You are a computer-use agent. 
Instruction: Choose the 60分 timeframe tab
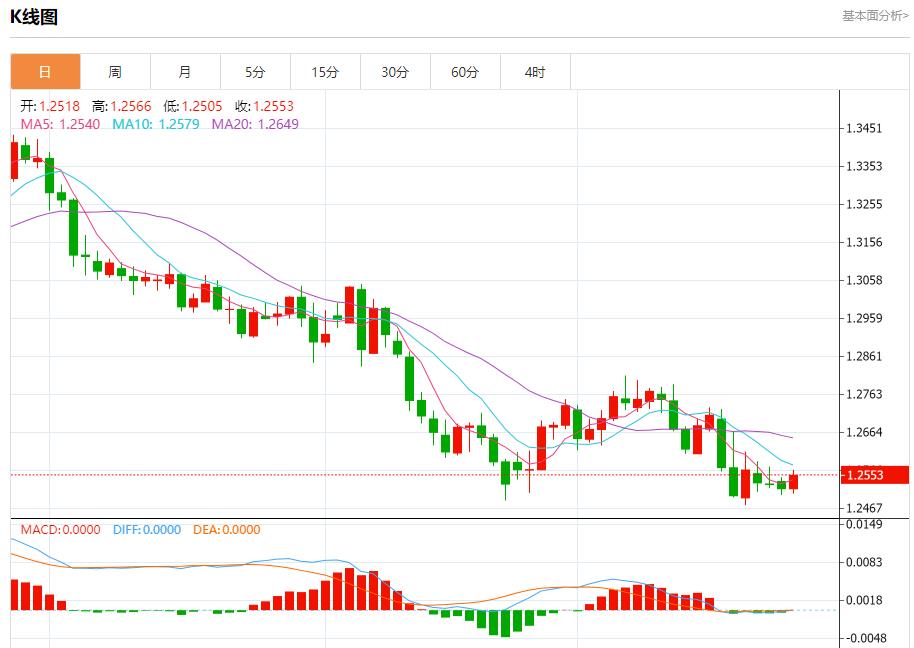465,72
